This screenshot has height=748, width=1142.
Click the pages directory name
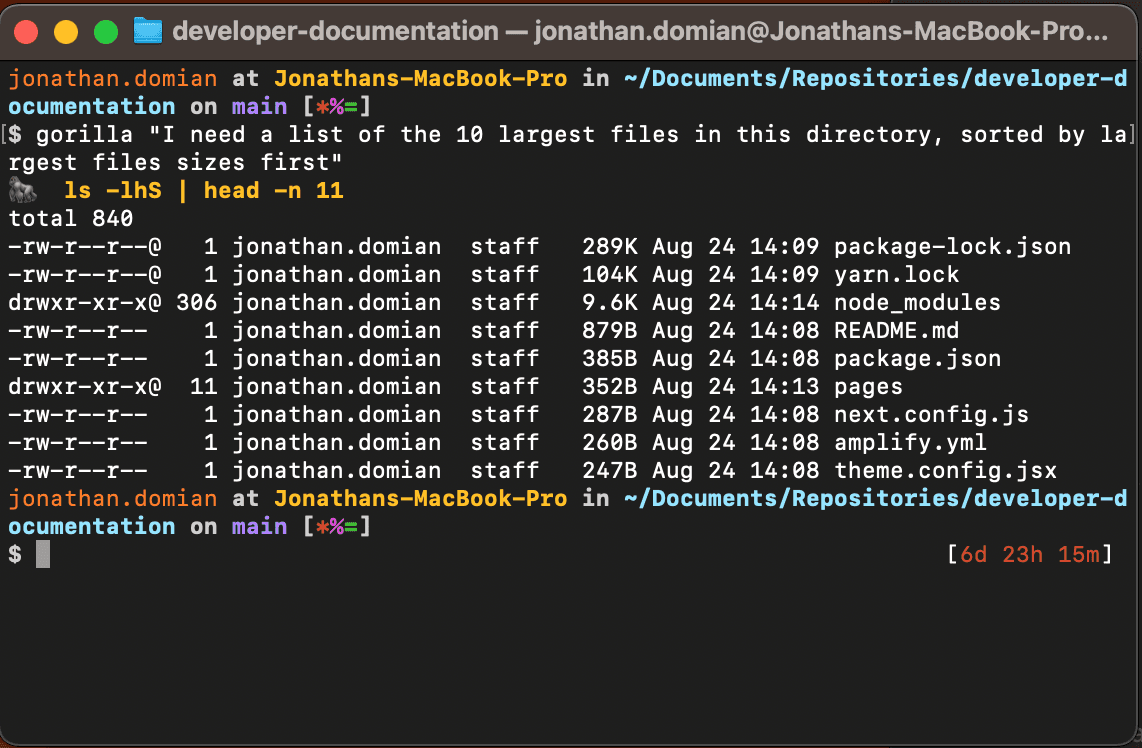tap(868, 386)
